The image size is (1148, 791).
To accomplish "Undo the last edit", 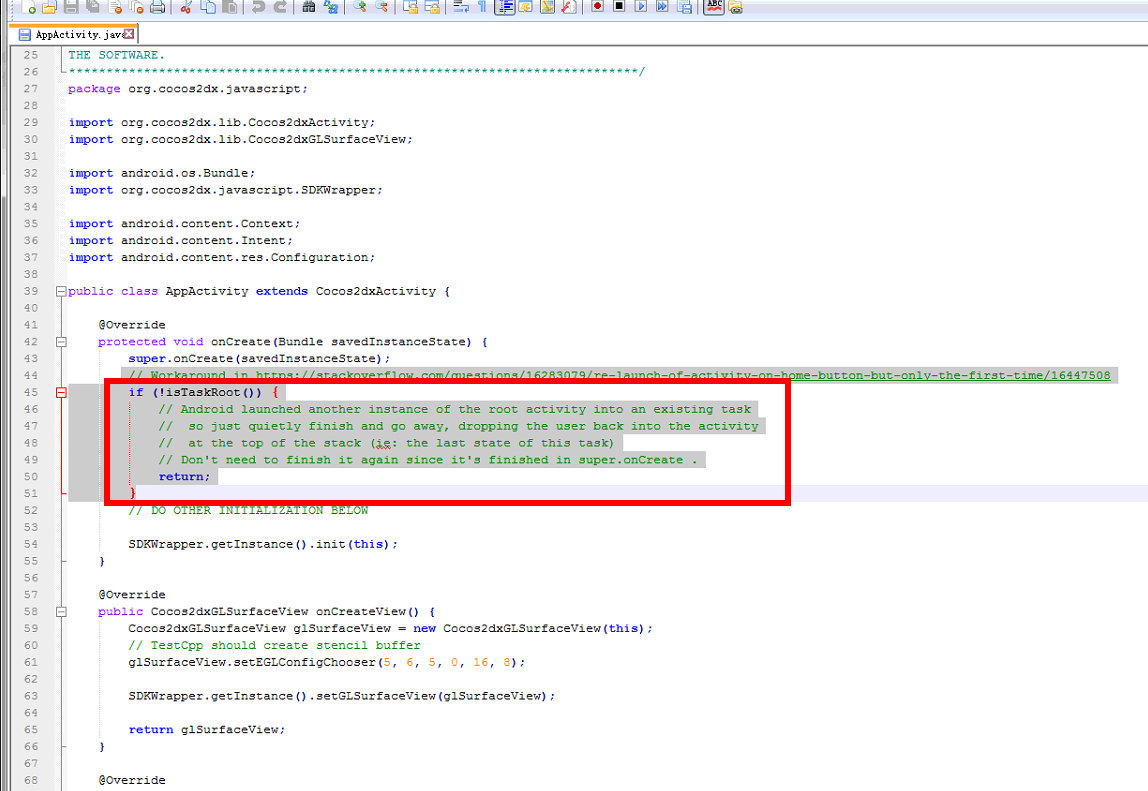I will 258,7.
